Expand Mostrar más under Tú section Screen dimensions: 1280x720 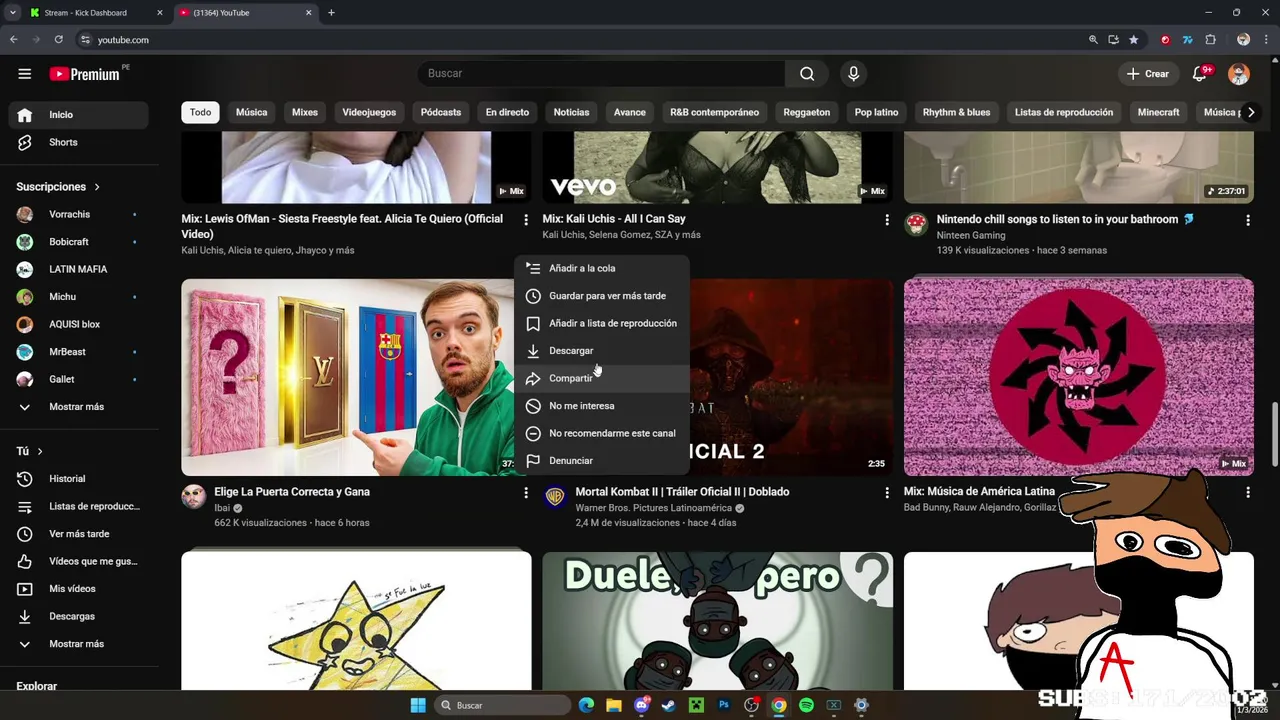pyautogui.click(x=78, y=644)
